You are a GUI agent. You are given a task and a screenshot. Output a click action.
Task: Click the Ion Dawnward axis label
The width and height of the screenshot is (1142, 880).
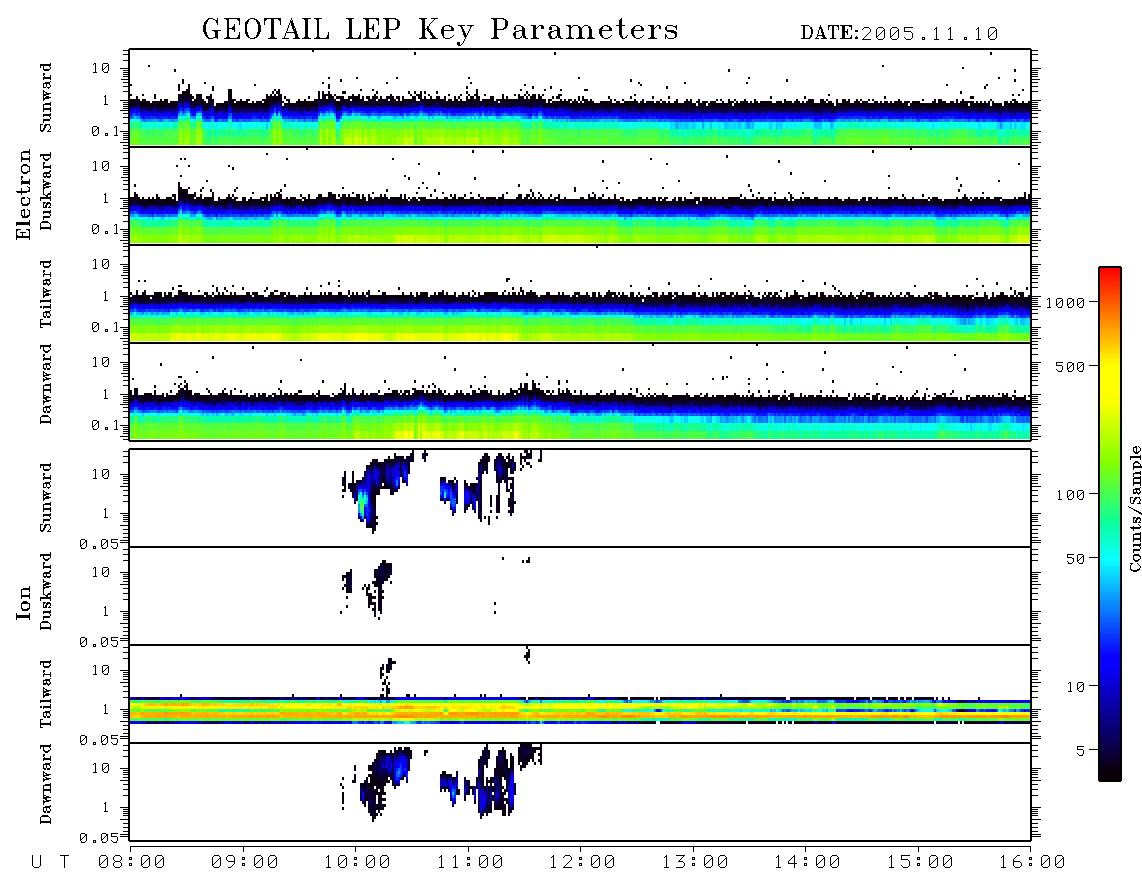click(46, 784)
